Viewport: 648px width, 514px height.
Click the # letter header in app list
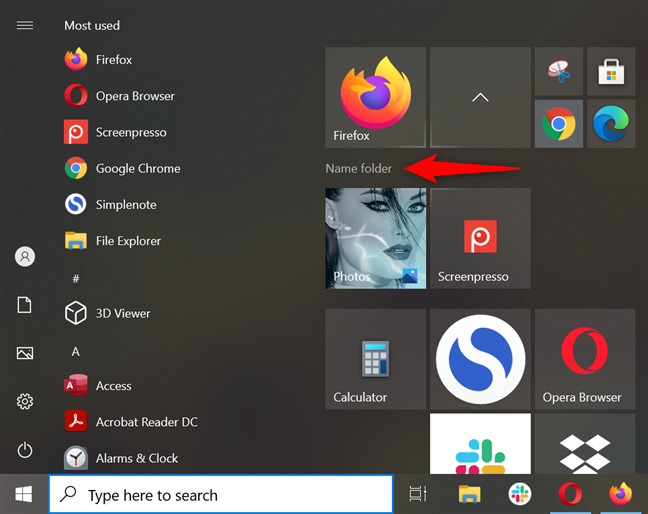pos(76,278)
